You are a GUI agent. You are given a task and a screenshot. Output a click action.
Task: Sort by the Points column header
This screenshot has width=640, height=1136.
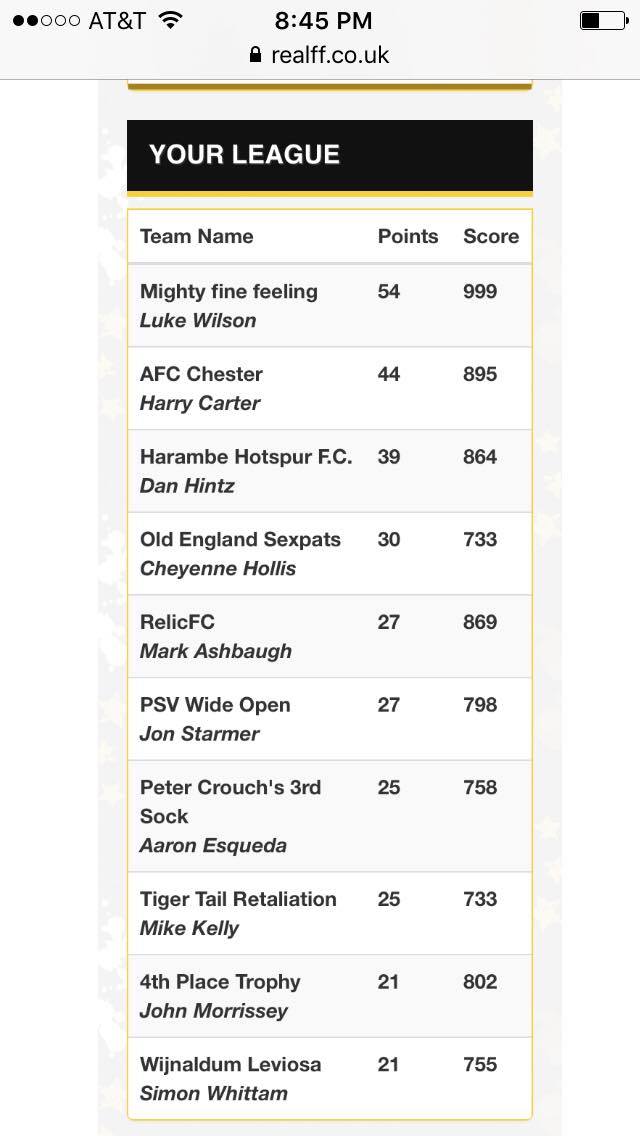(x=408, y=236)
